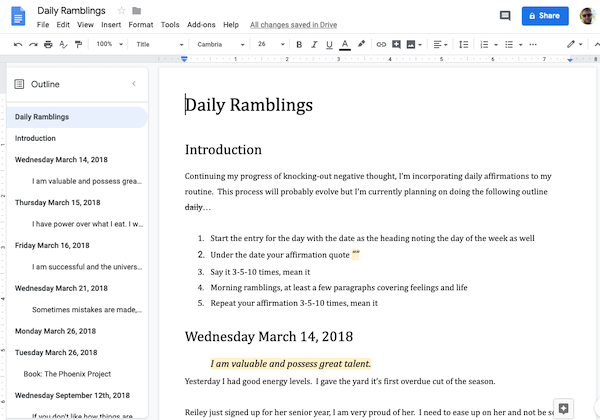Jump to Friday March 16, 2018 in outline

[55, 245]
